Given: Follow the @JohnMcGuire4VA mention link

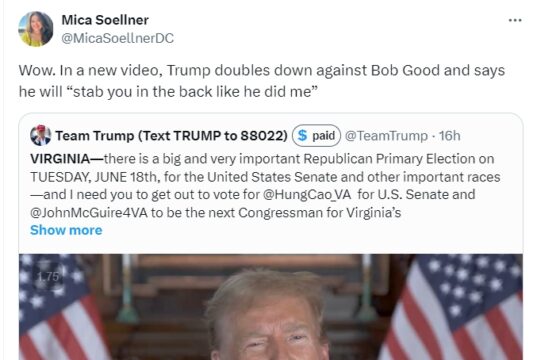Looking at the screenshot, I should coord(89,213).
